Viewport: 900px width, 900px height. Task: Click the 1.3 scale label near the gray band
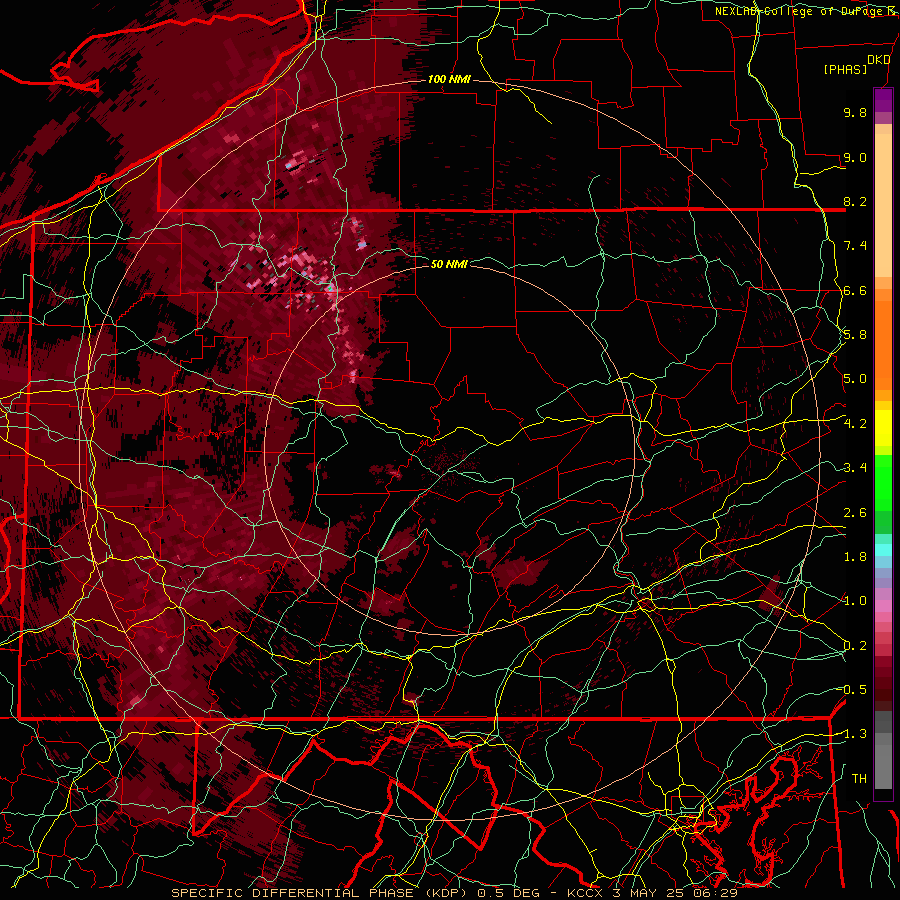coord(855,735)
